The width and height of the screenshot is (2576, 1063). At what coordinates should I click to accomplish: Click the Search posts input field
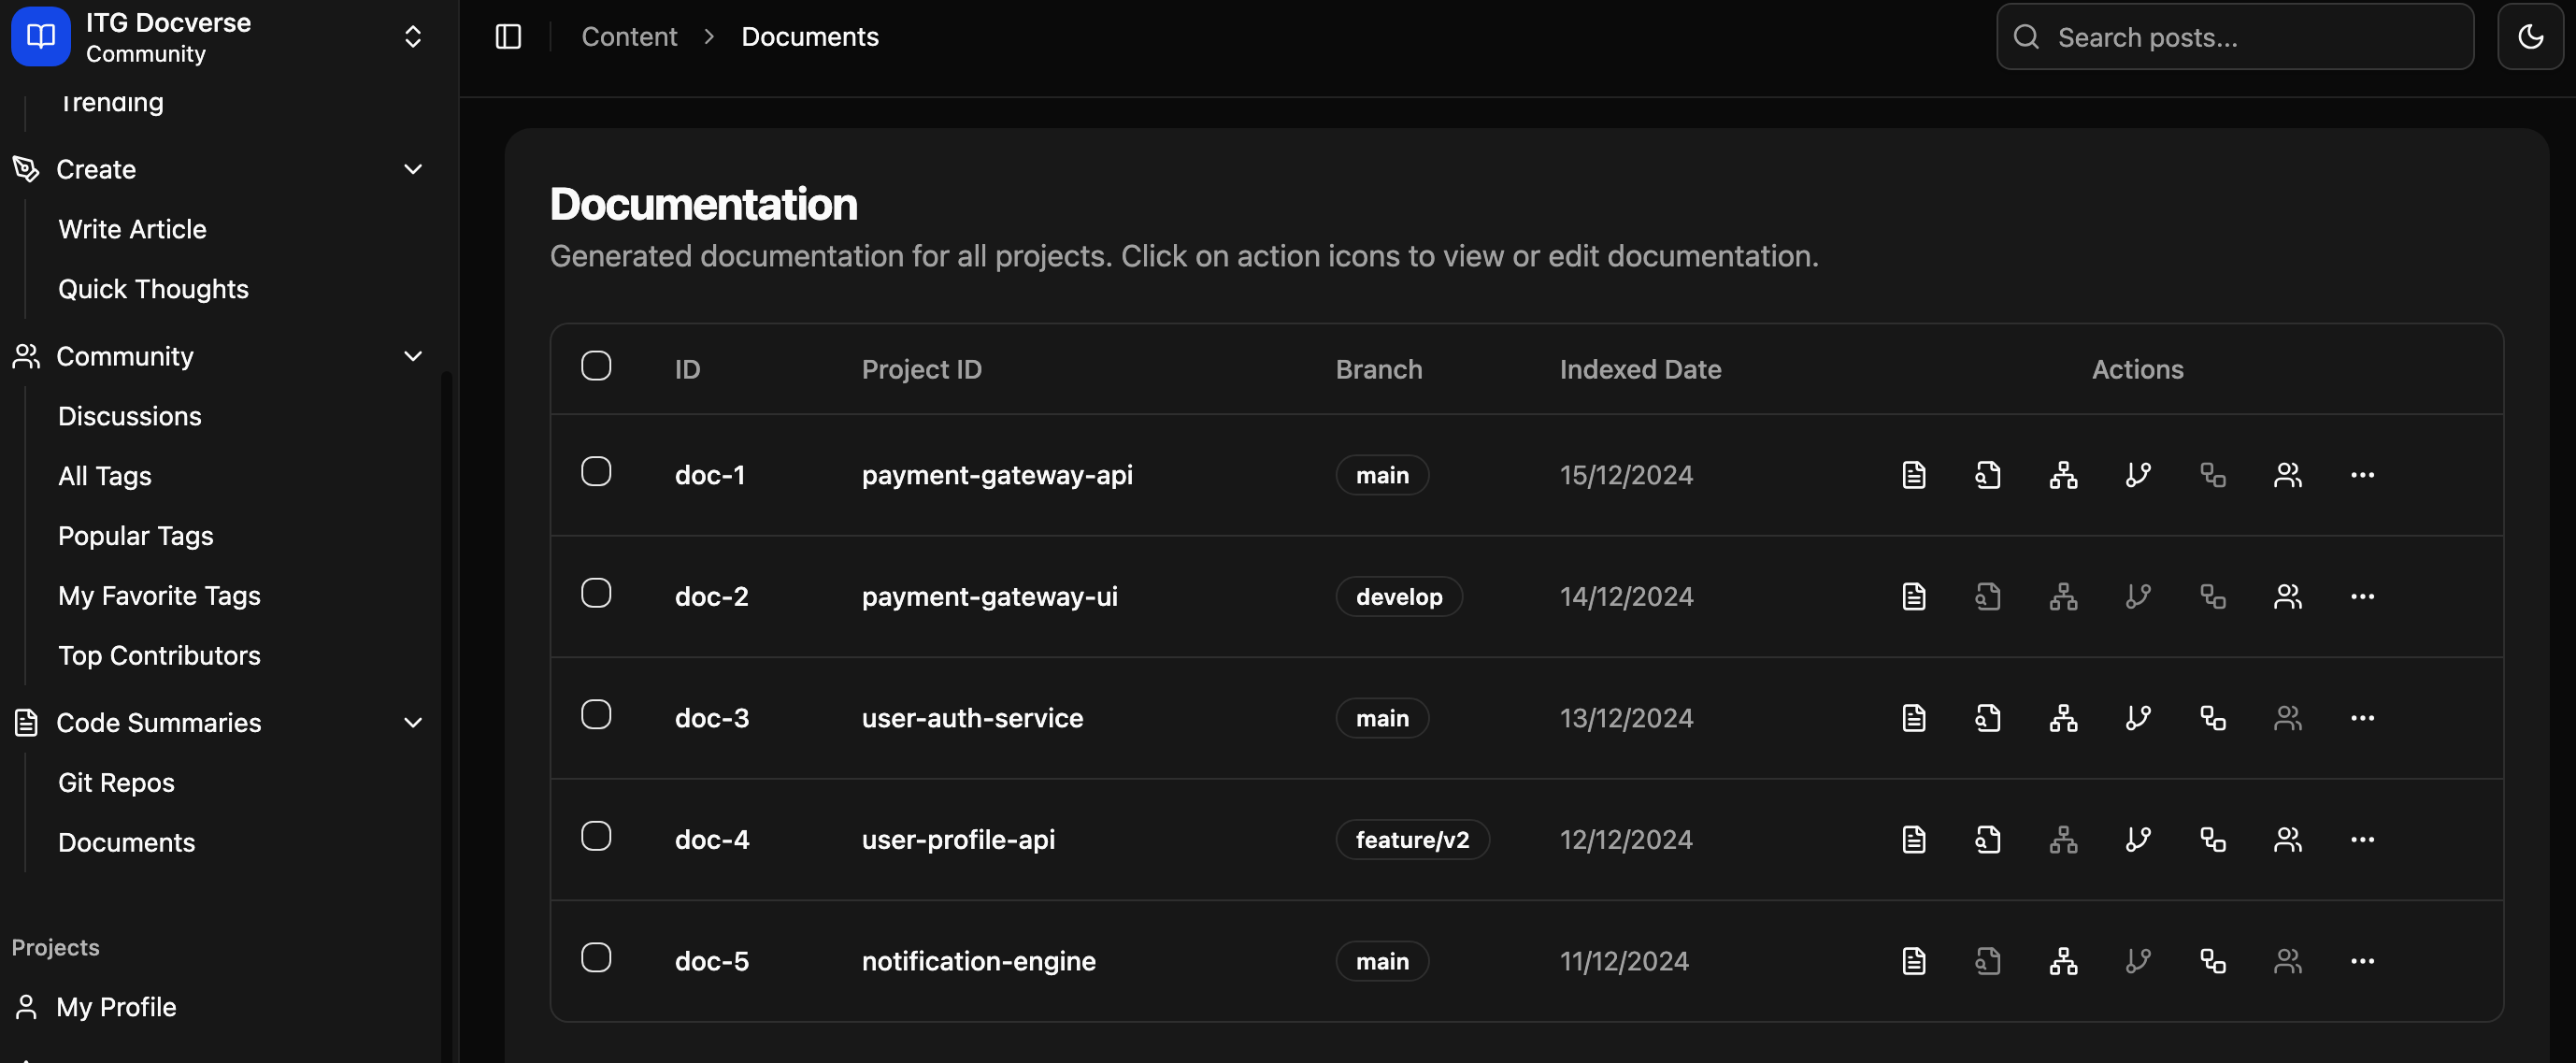2250,37
